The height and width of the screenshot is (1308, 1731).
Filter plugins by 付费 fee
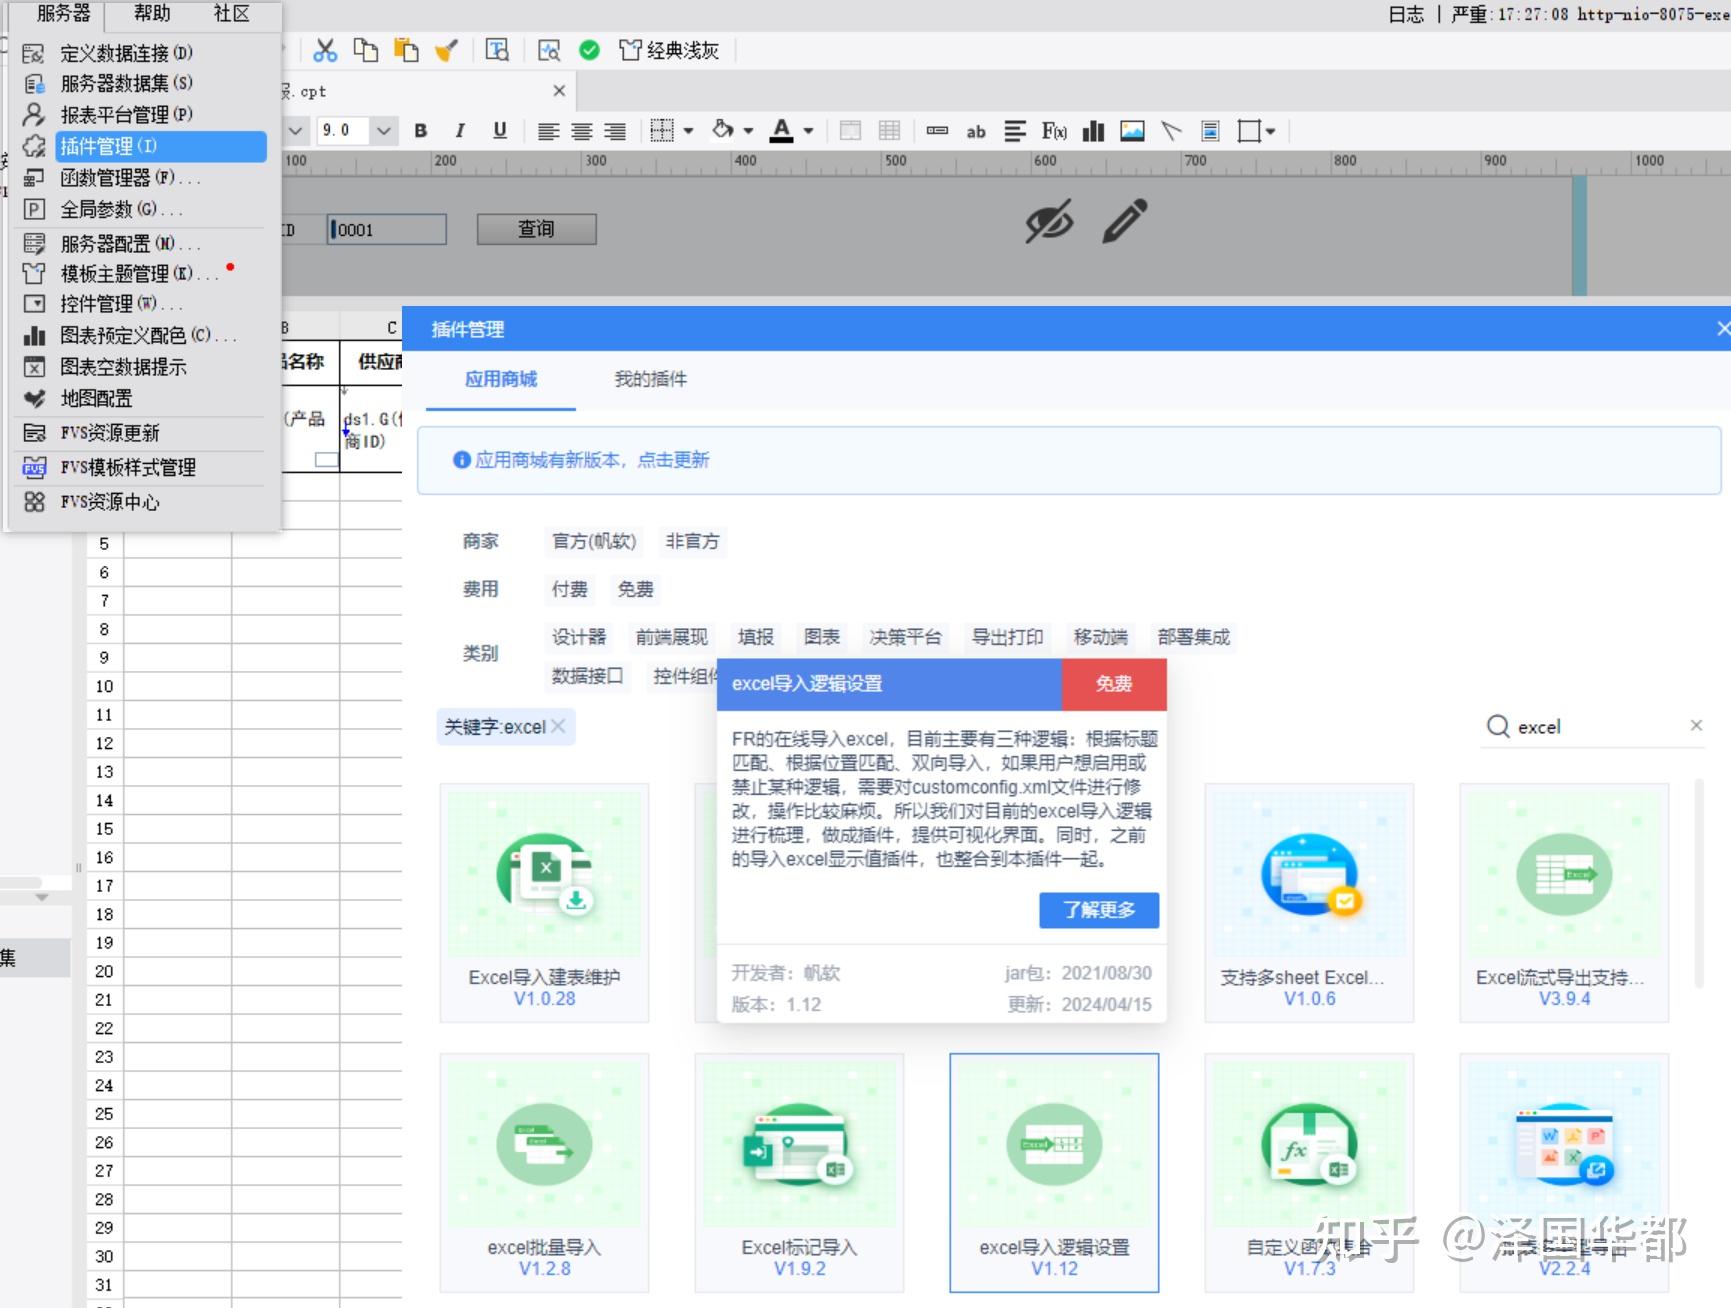(x=570, y=589)
